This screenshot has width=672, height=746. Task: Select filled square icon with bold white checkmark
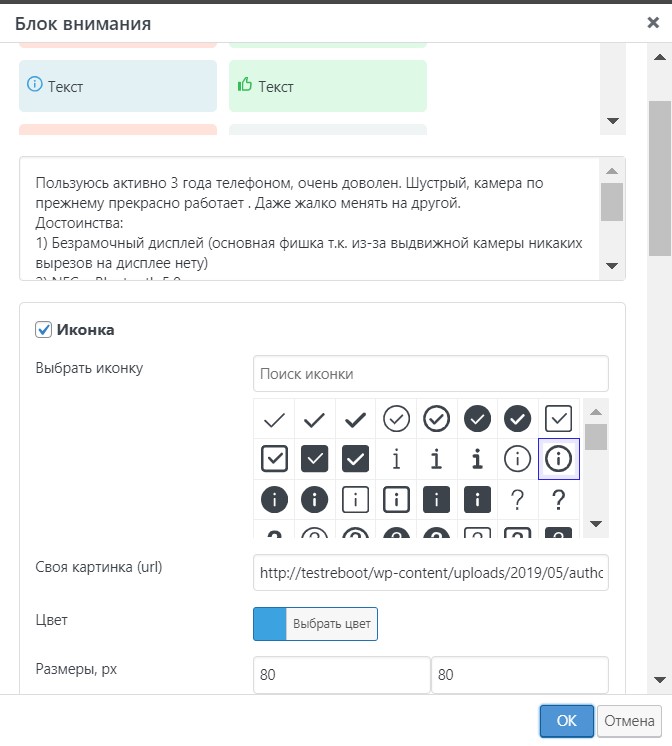click(x=356, y=459)
